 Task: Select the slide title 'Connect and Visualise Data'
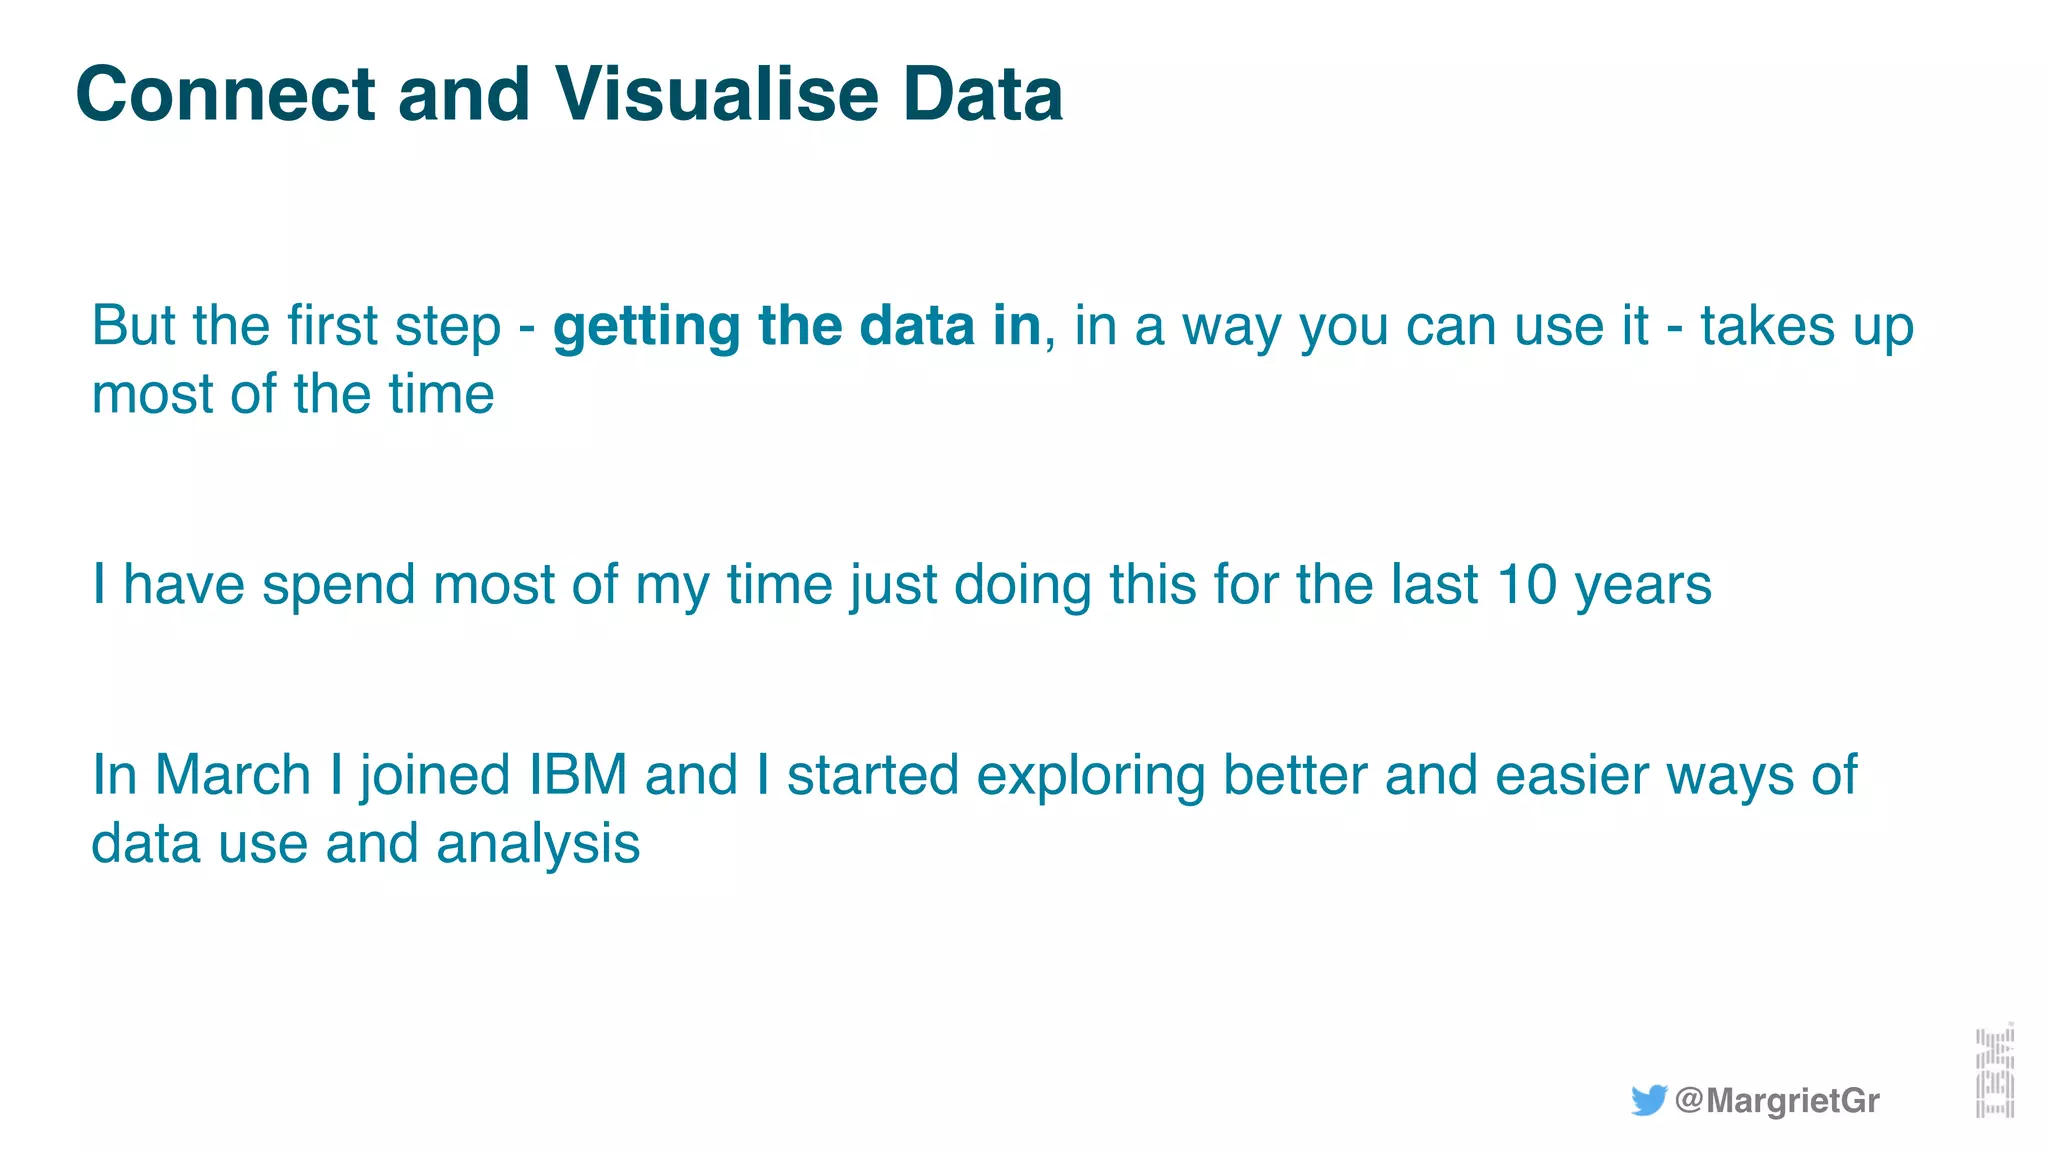pos(568,95)
